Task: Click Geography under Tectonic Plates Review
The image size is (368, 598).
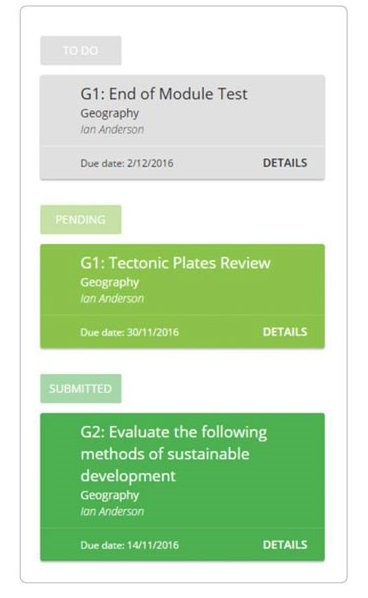Action: click(109, 282)
